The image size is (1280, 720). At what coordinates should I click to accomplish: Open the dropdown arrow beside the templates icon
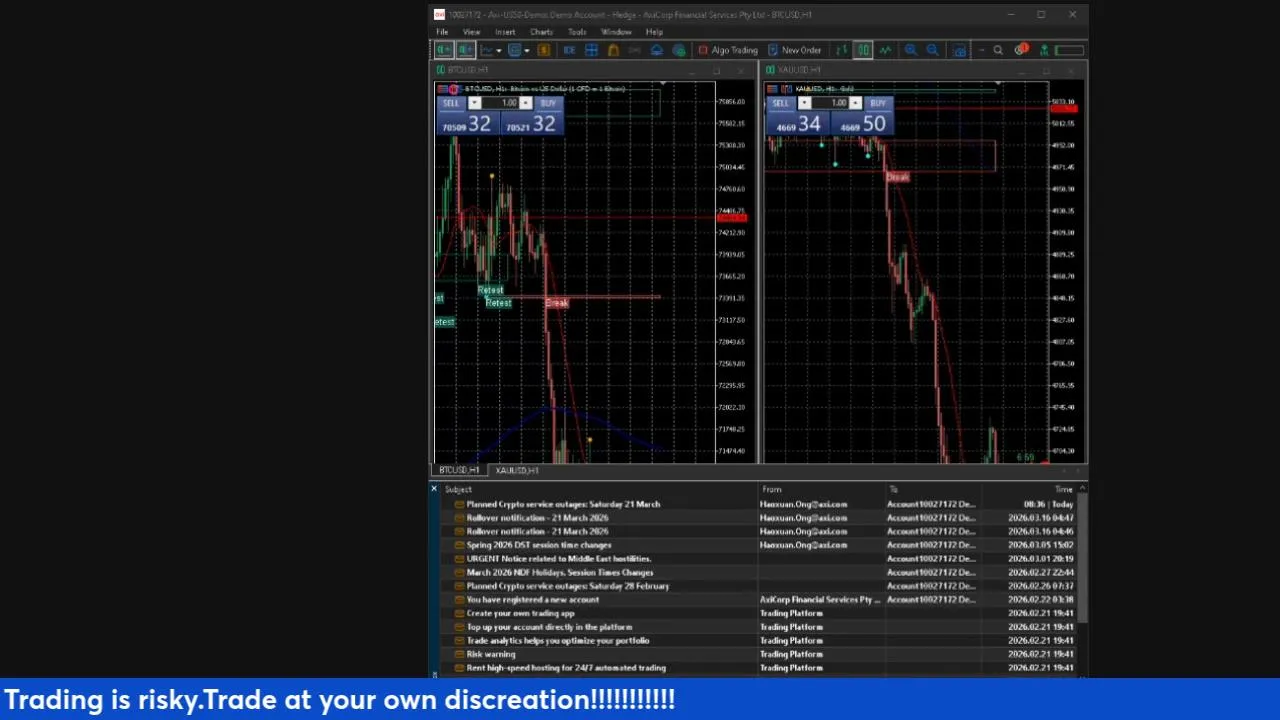click(527, 51)
